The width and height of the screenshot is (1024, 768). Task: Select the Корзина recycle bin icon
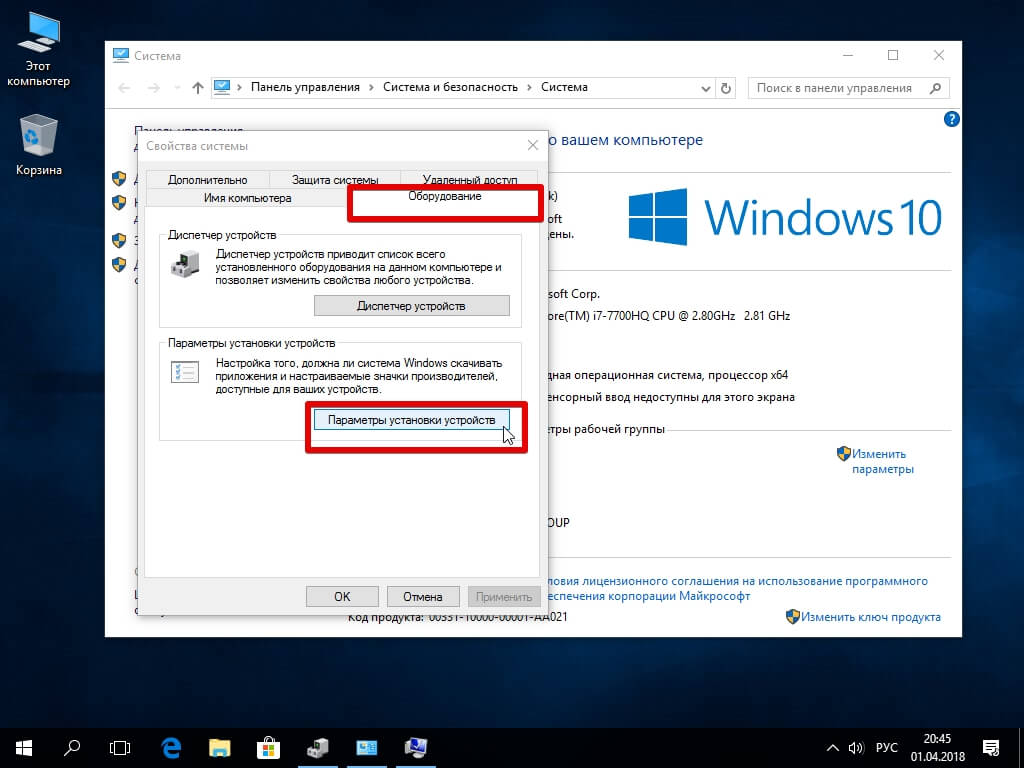(x=38, y=145)
